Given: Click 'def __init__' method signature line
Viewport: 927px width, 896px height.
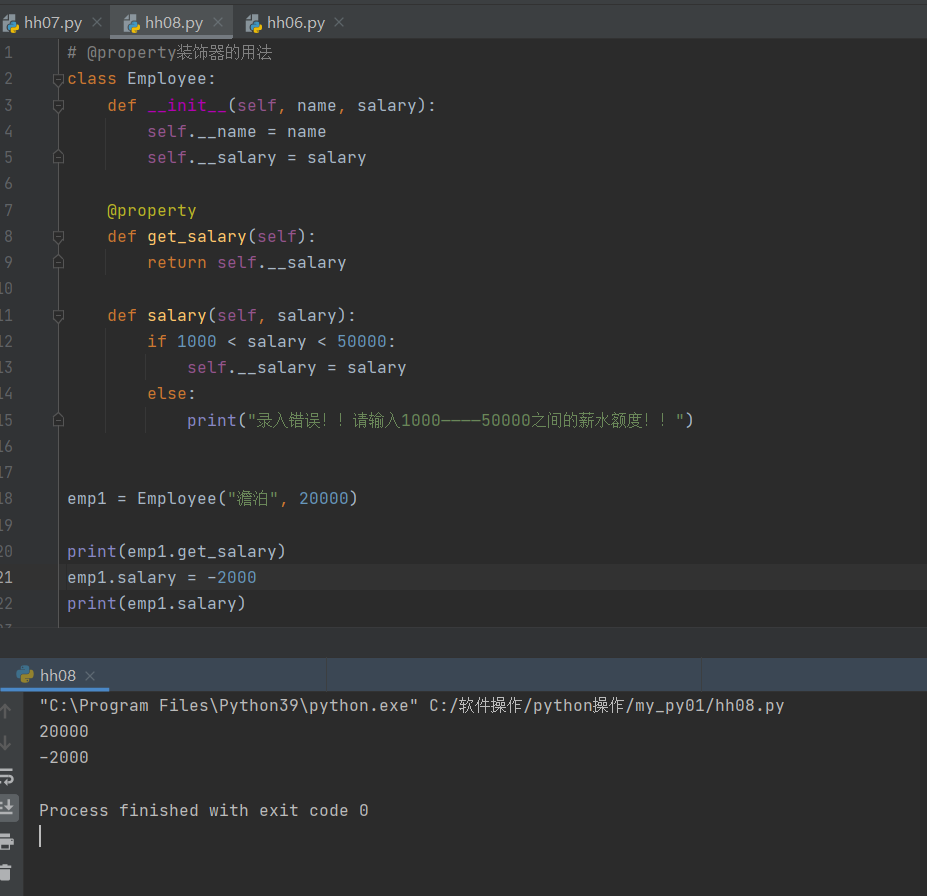Looking at the screenshot, I should tap(271, 105).
